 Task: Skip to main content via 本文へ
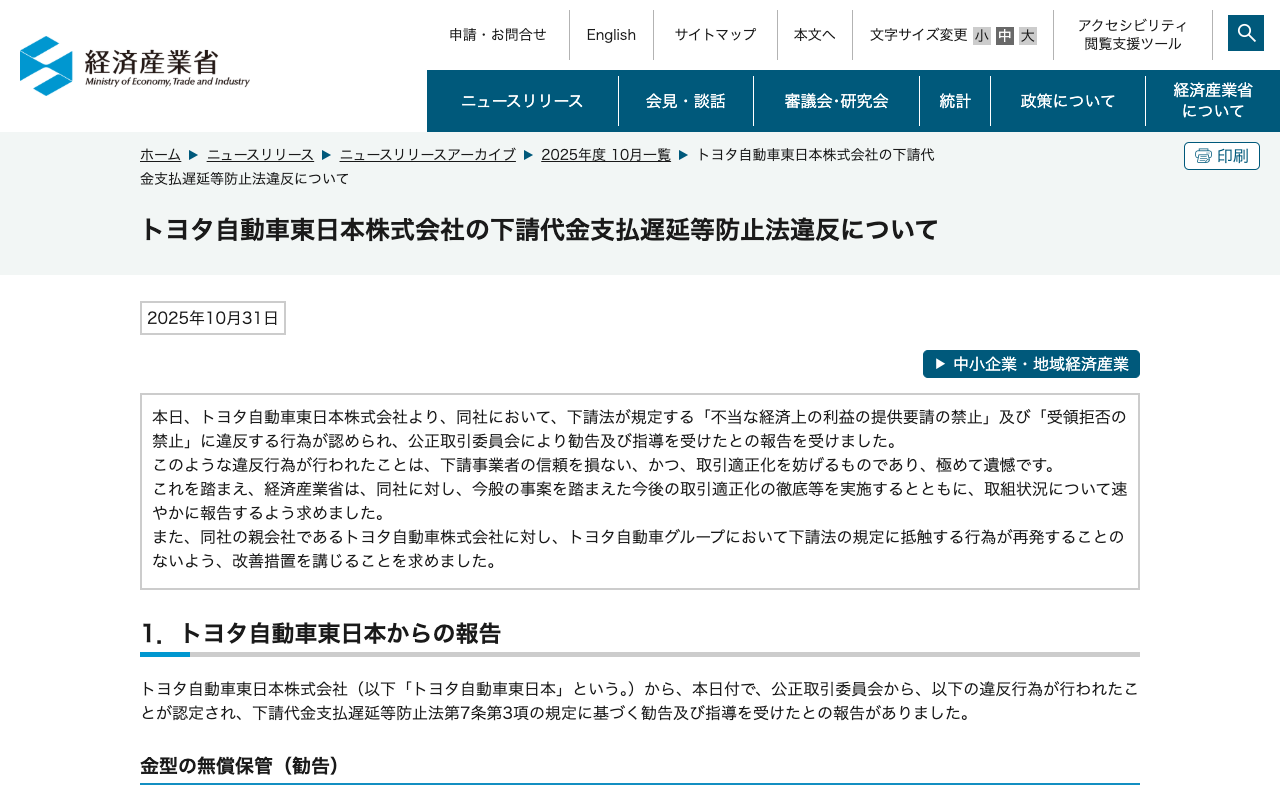tap(815, 35)
